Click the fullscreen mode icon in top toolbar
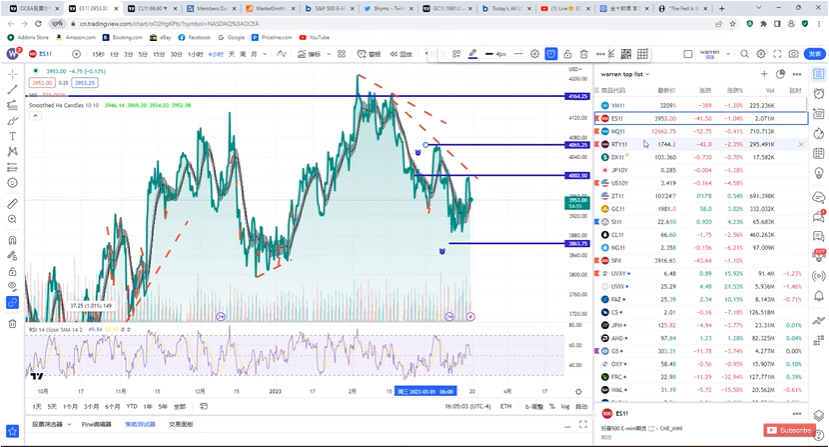This screenshot has height=447, width=829. click(x=777, y=54)
